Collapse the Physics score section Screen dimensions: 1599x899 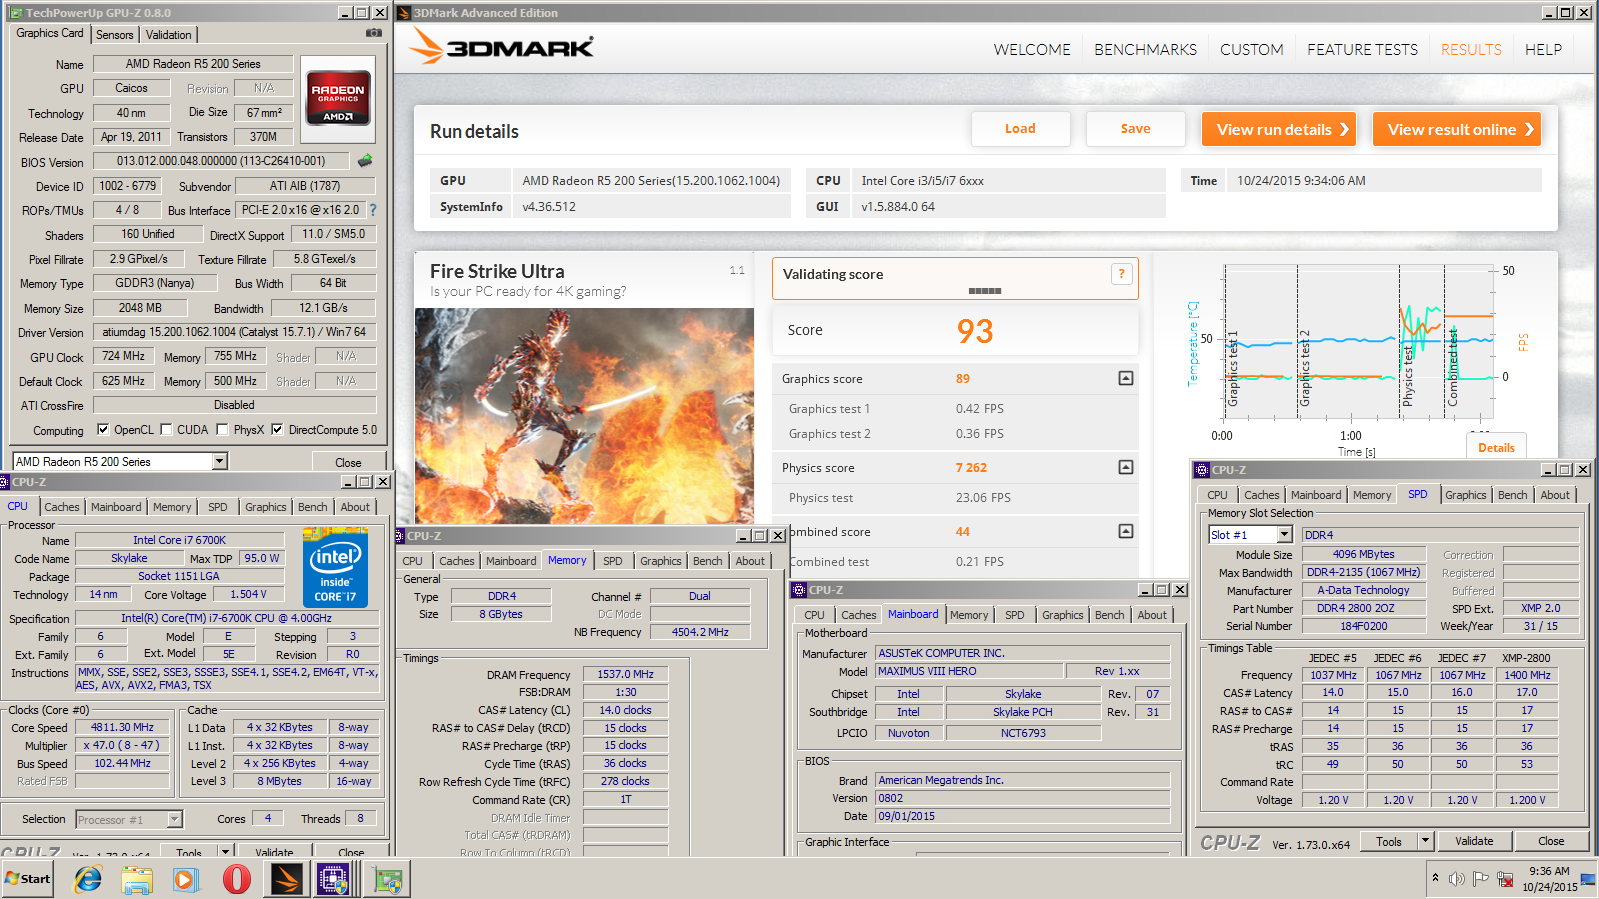1126,467
